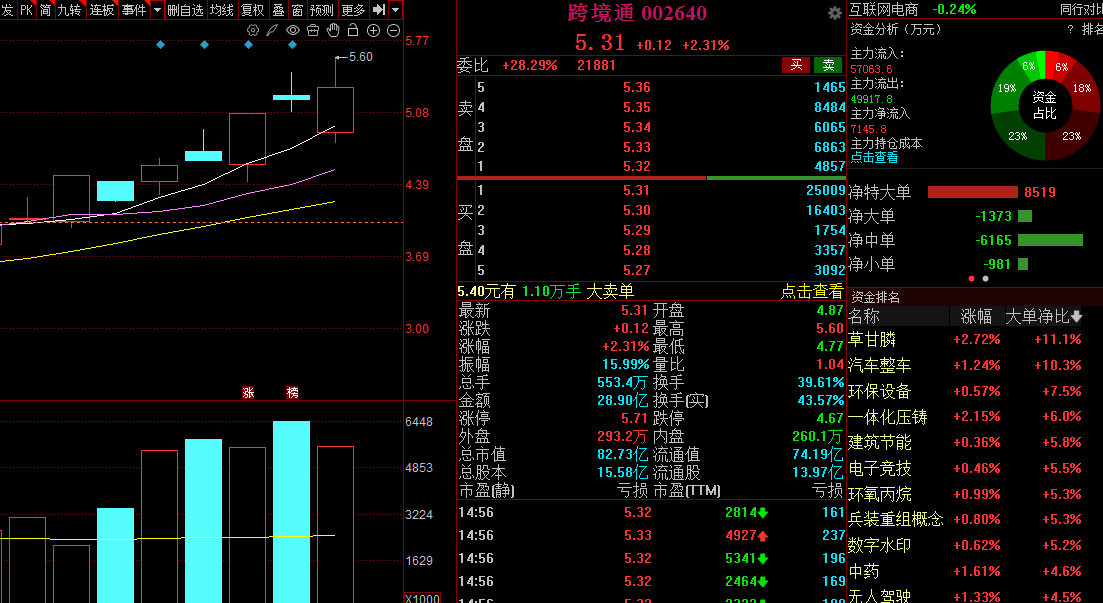
Task: Click first blue diamond event marker
Action: [160, 44]
